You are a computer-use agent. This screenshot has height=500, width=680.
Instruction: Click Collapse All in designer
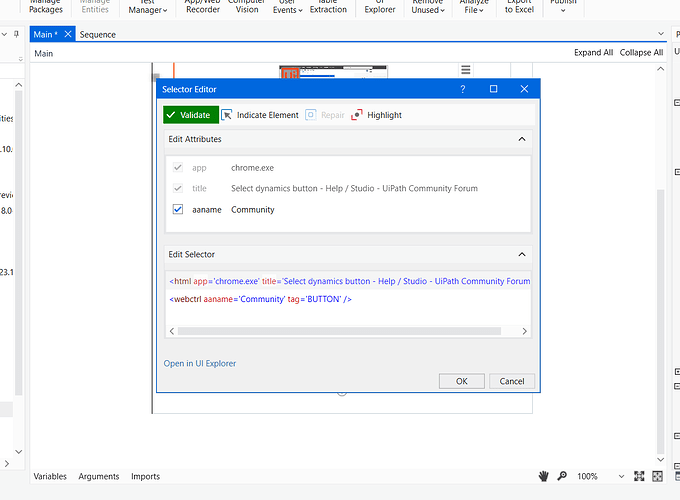641,52
